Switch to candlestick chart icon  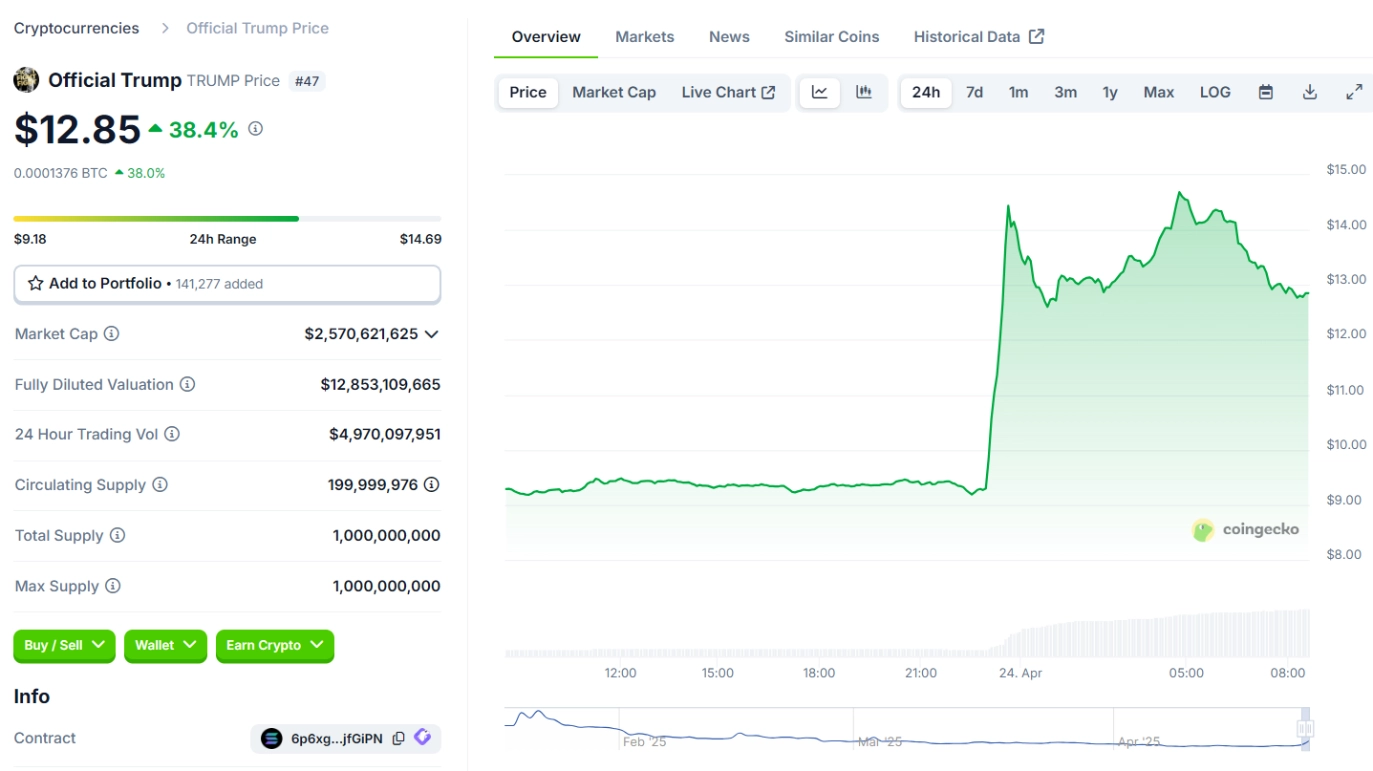pos(864,92)
